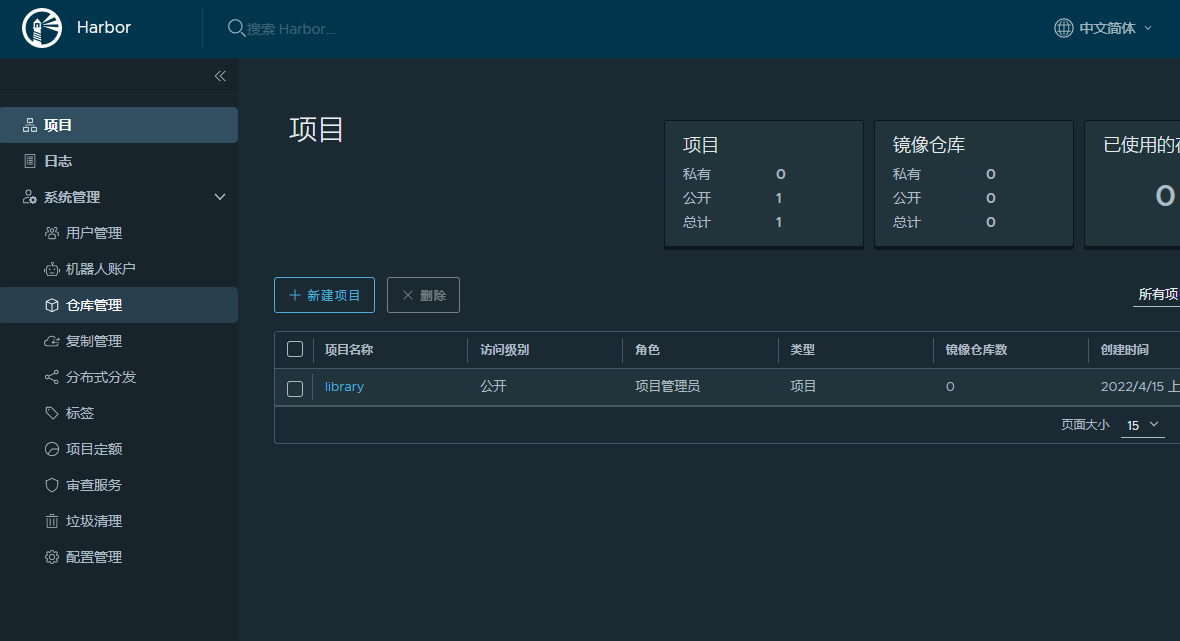Click the 删除 button
The height and width of the screenshot is (641, 1180).
(x=423, y=295)
